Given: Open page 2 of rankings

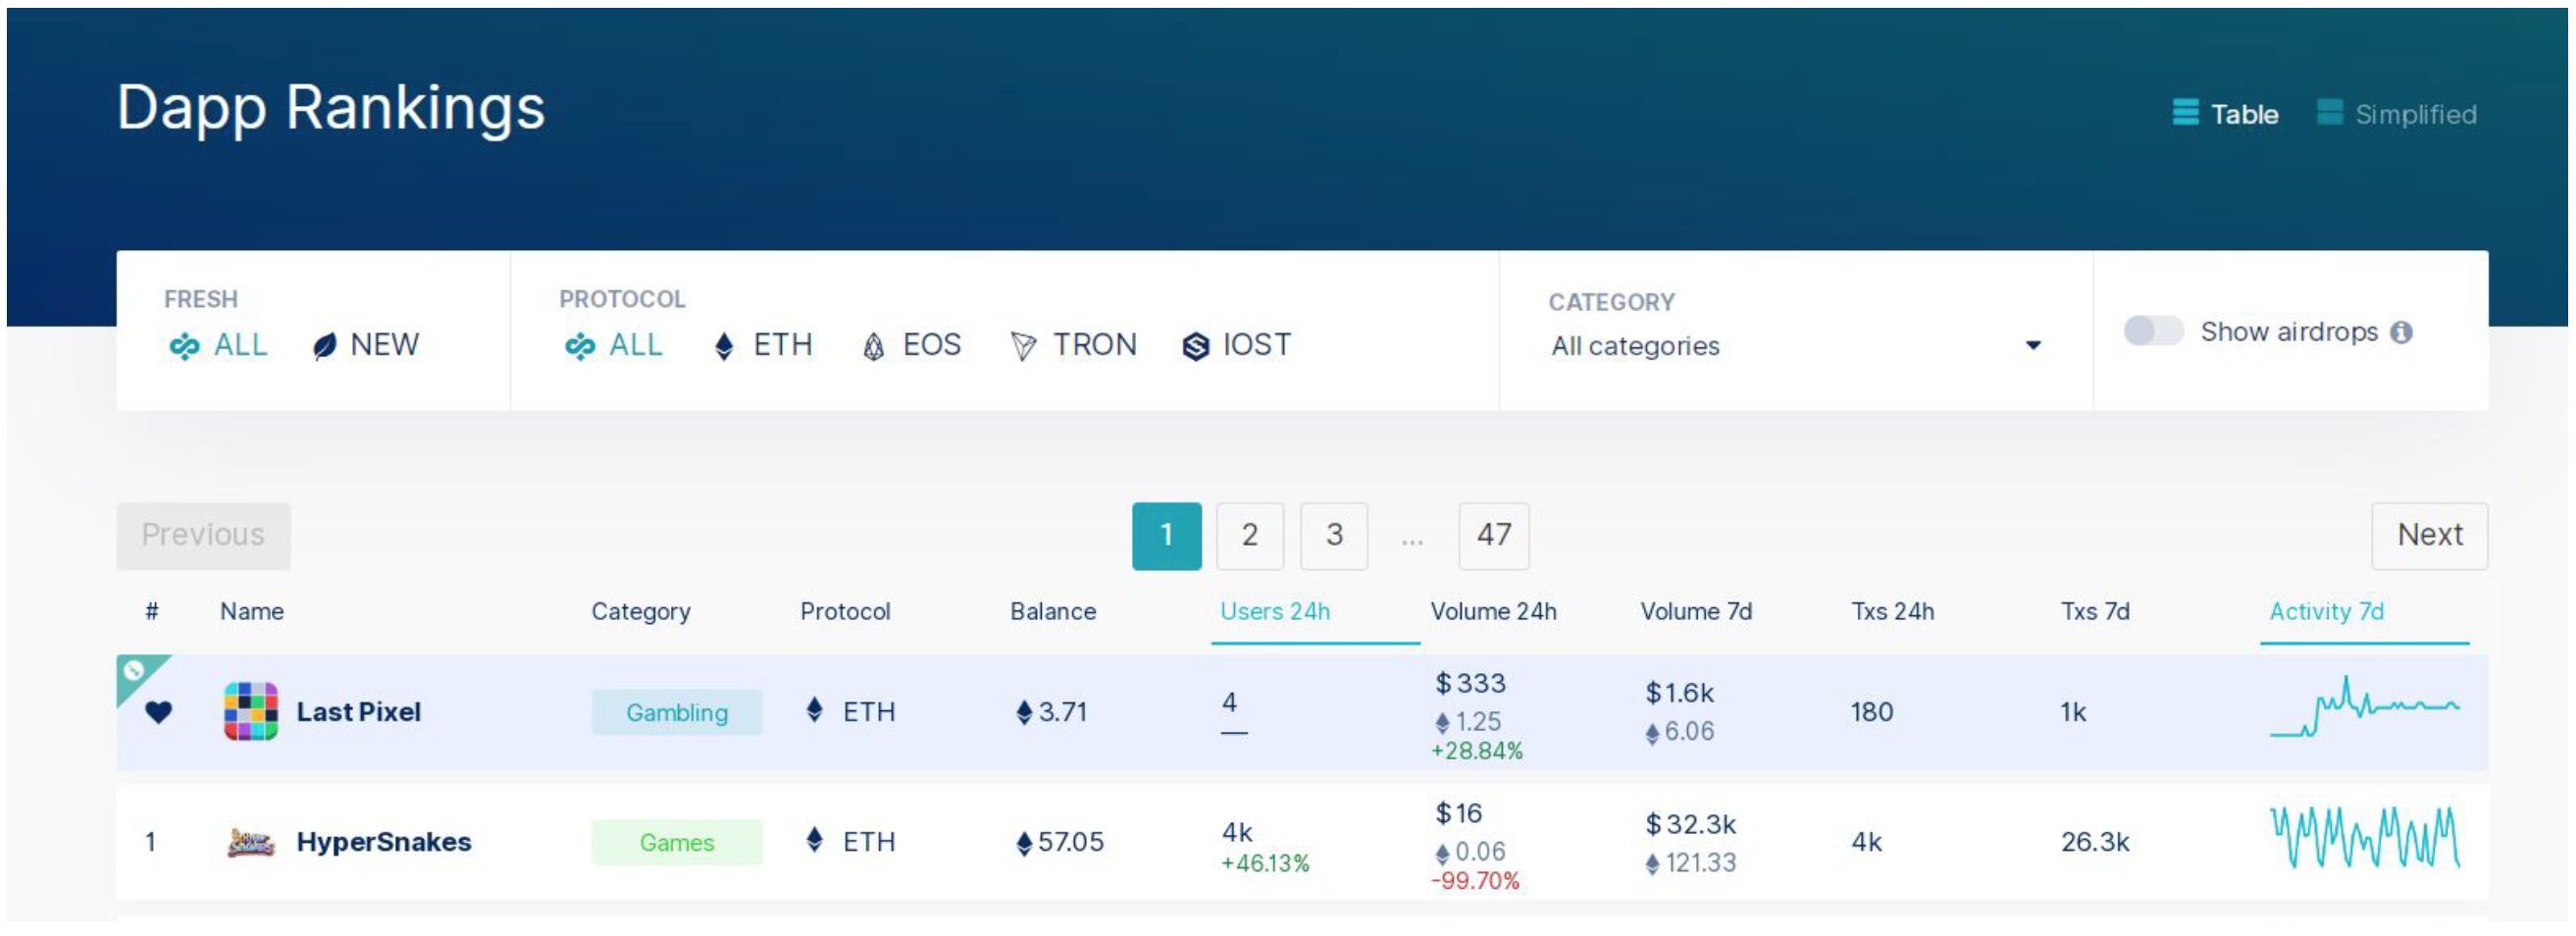Looking at the screenshot, I should [x=1249, y=535].
